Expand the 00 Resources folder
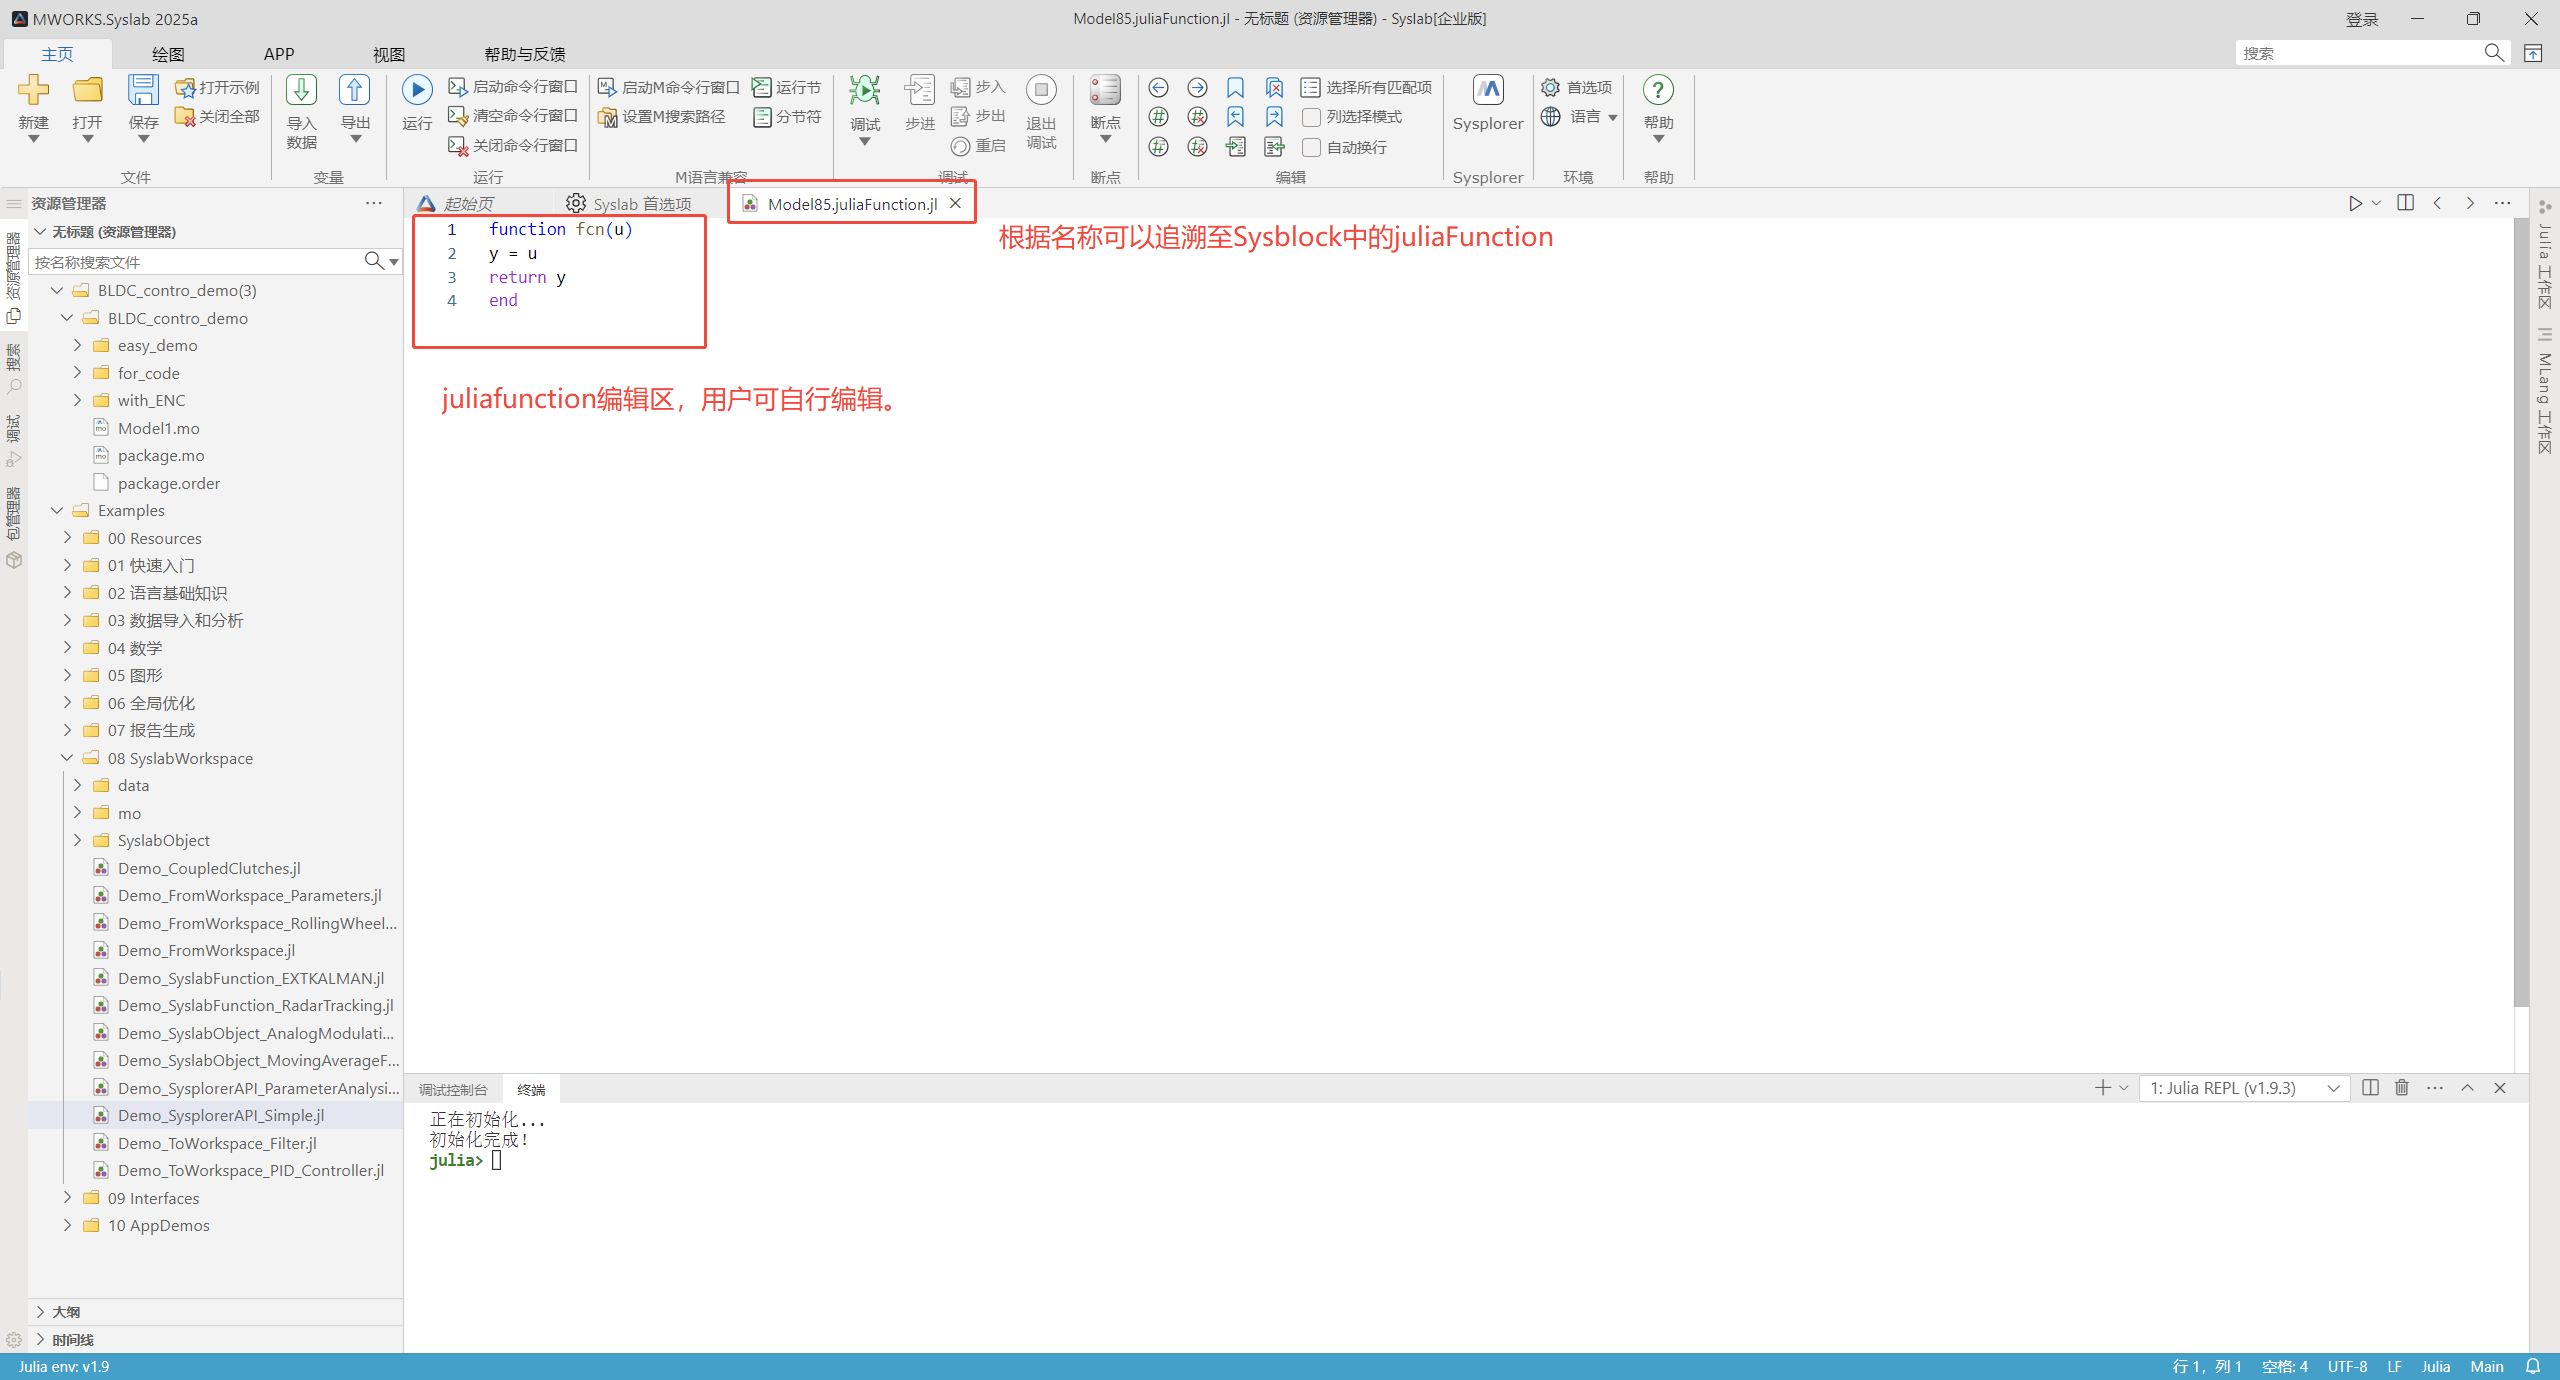 point(67,538)
